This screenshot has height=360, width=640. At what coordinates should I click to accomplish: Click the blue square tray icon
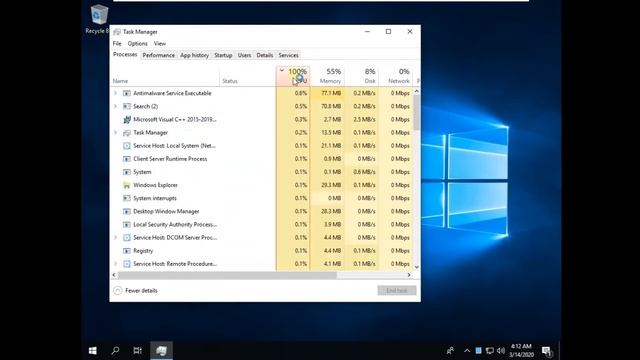tap(478, 351)
